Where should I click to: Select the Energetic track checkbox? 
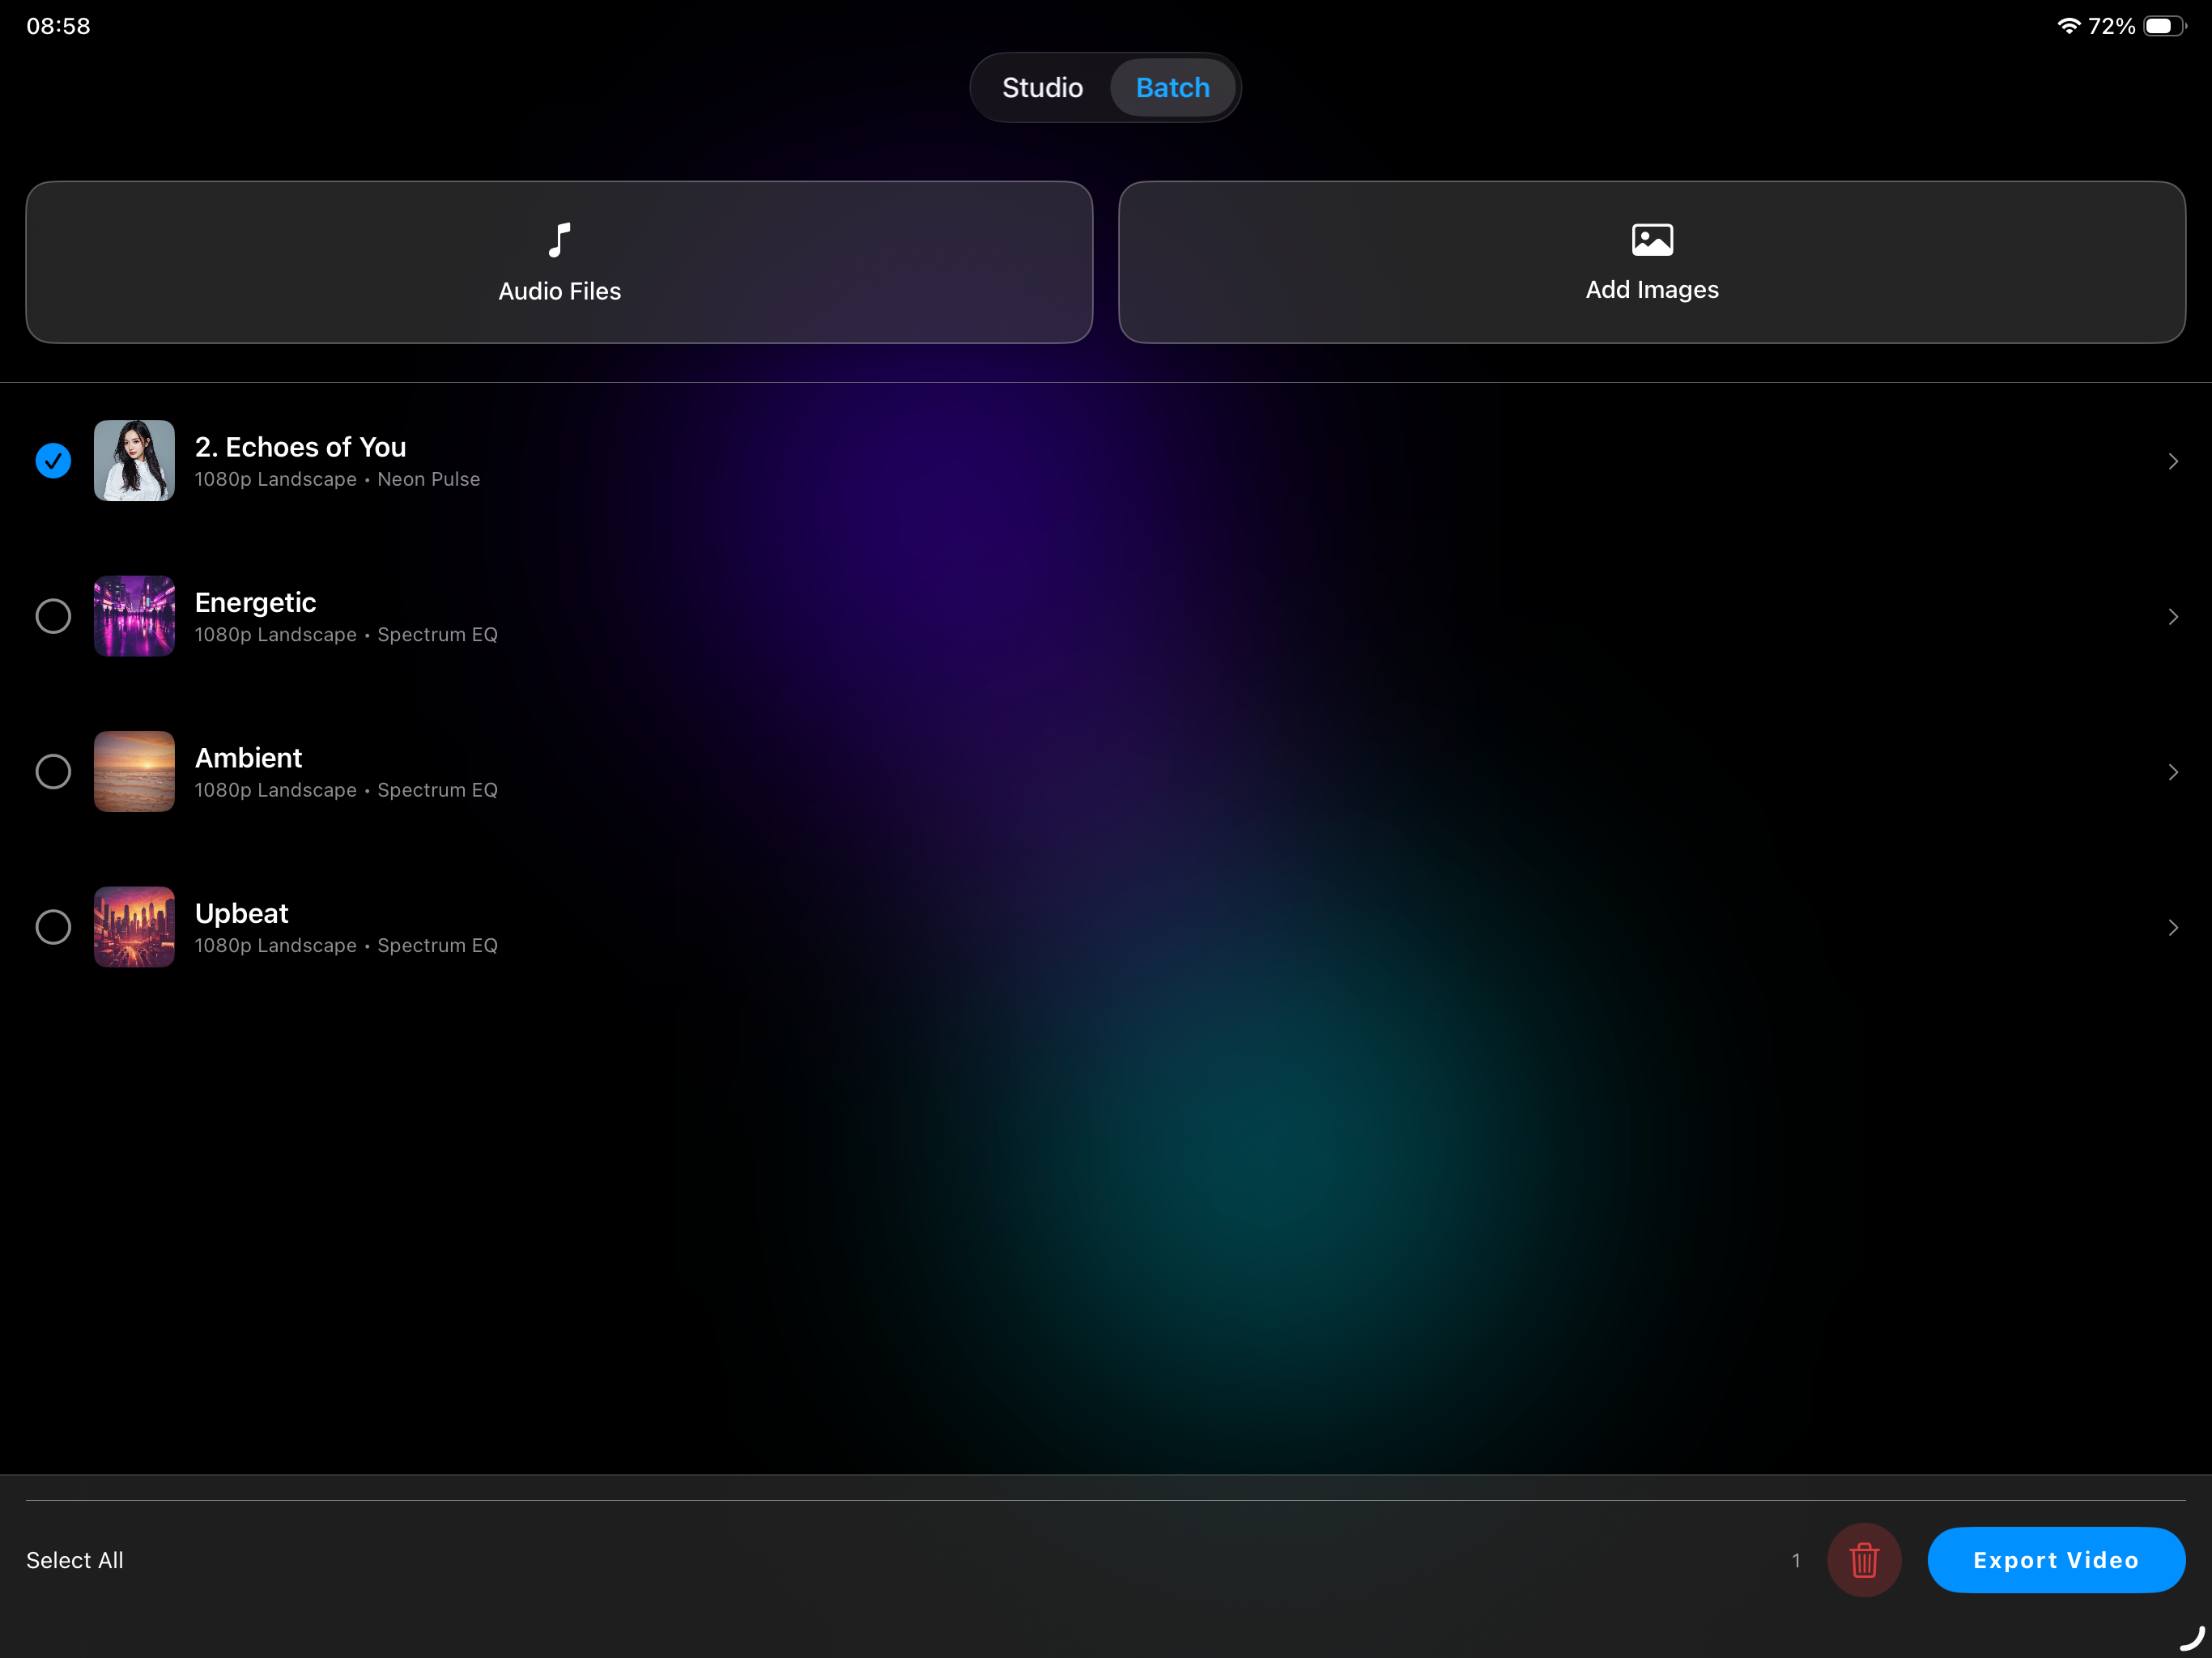(53, 616)
